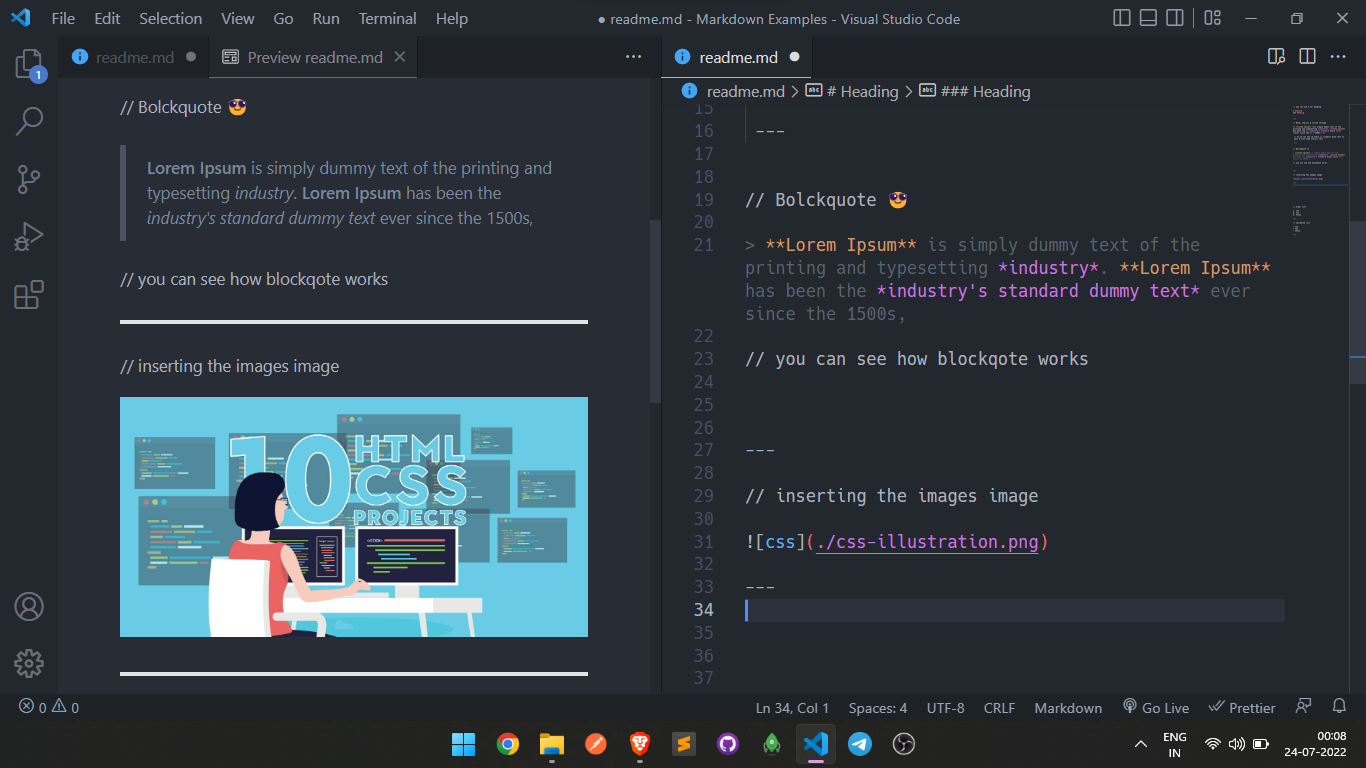Viewport: 1366px width, 768px height.
Task: Open the File menu
Action: coord(63,18)
